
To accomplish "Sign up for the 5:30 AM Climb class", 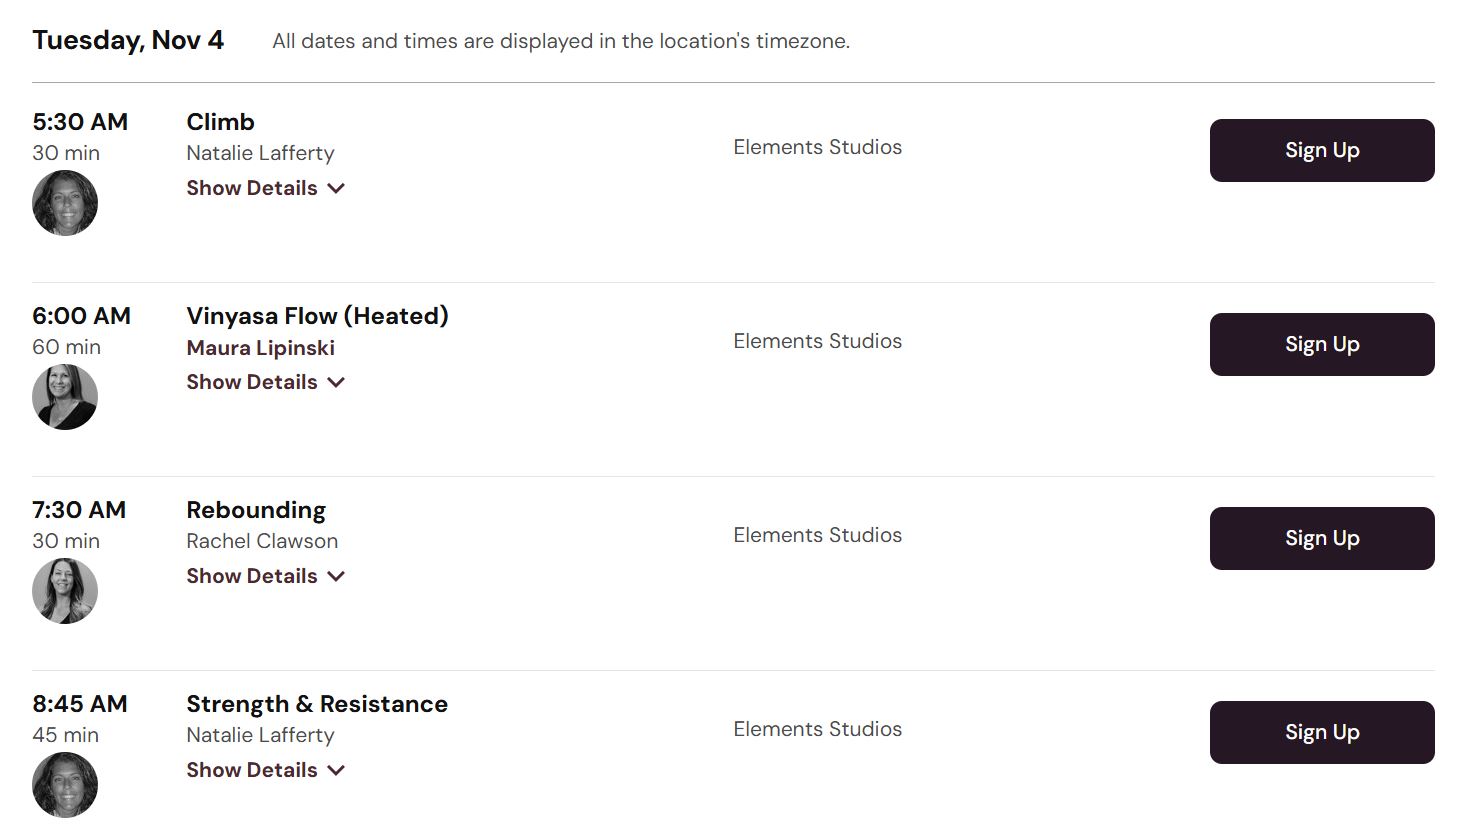I will [x=1321, y=150].
